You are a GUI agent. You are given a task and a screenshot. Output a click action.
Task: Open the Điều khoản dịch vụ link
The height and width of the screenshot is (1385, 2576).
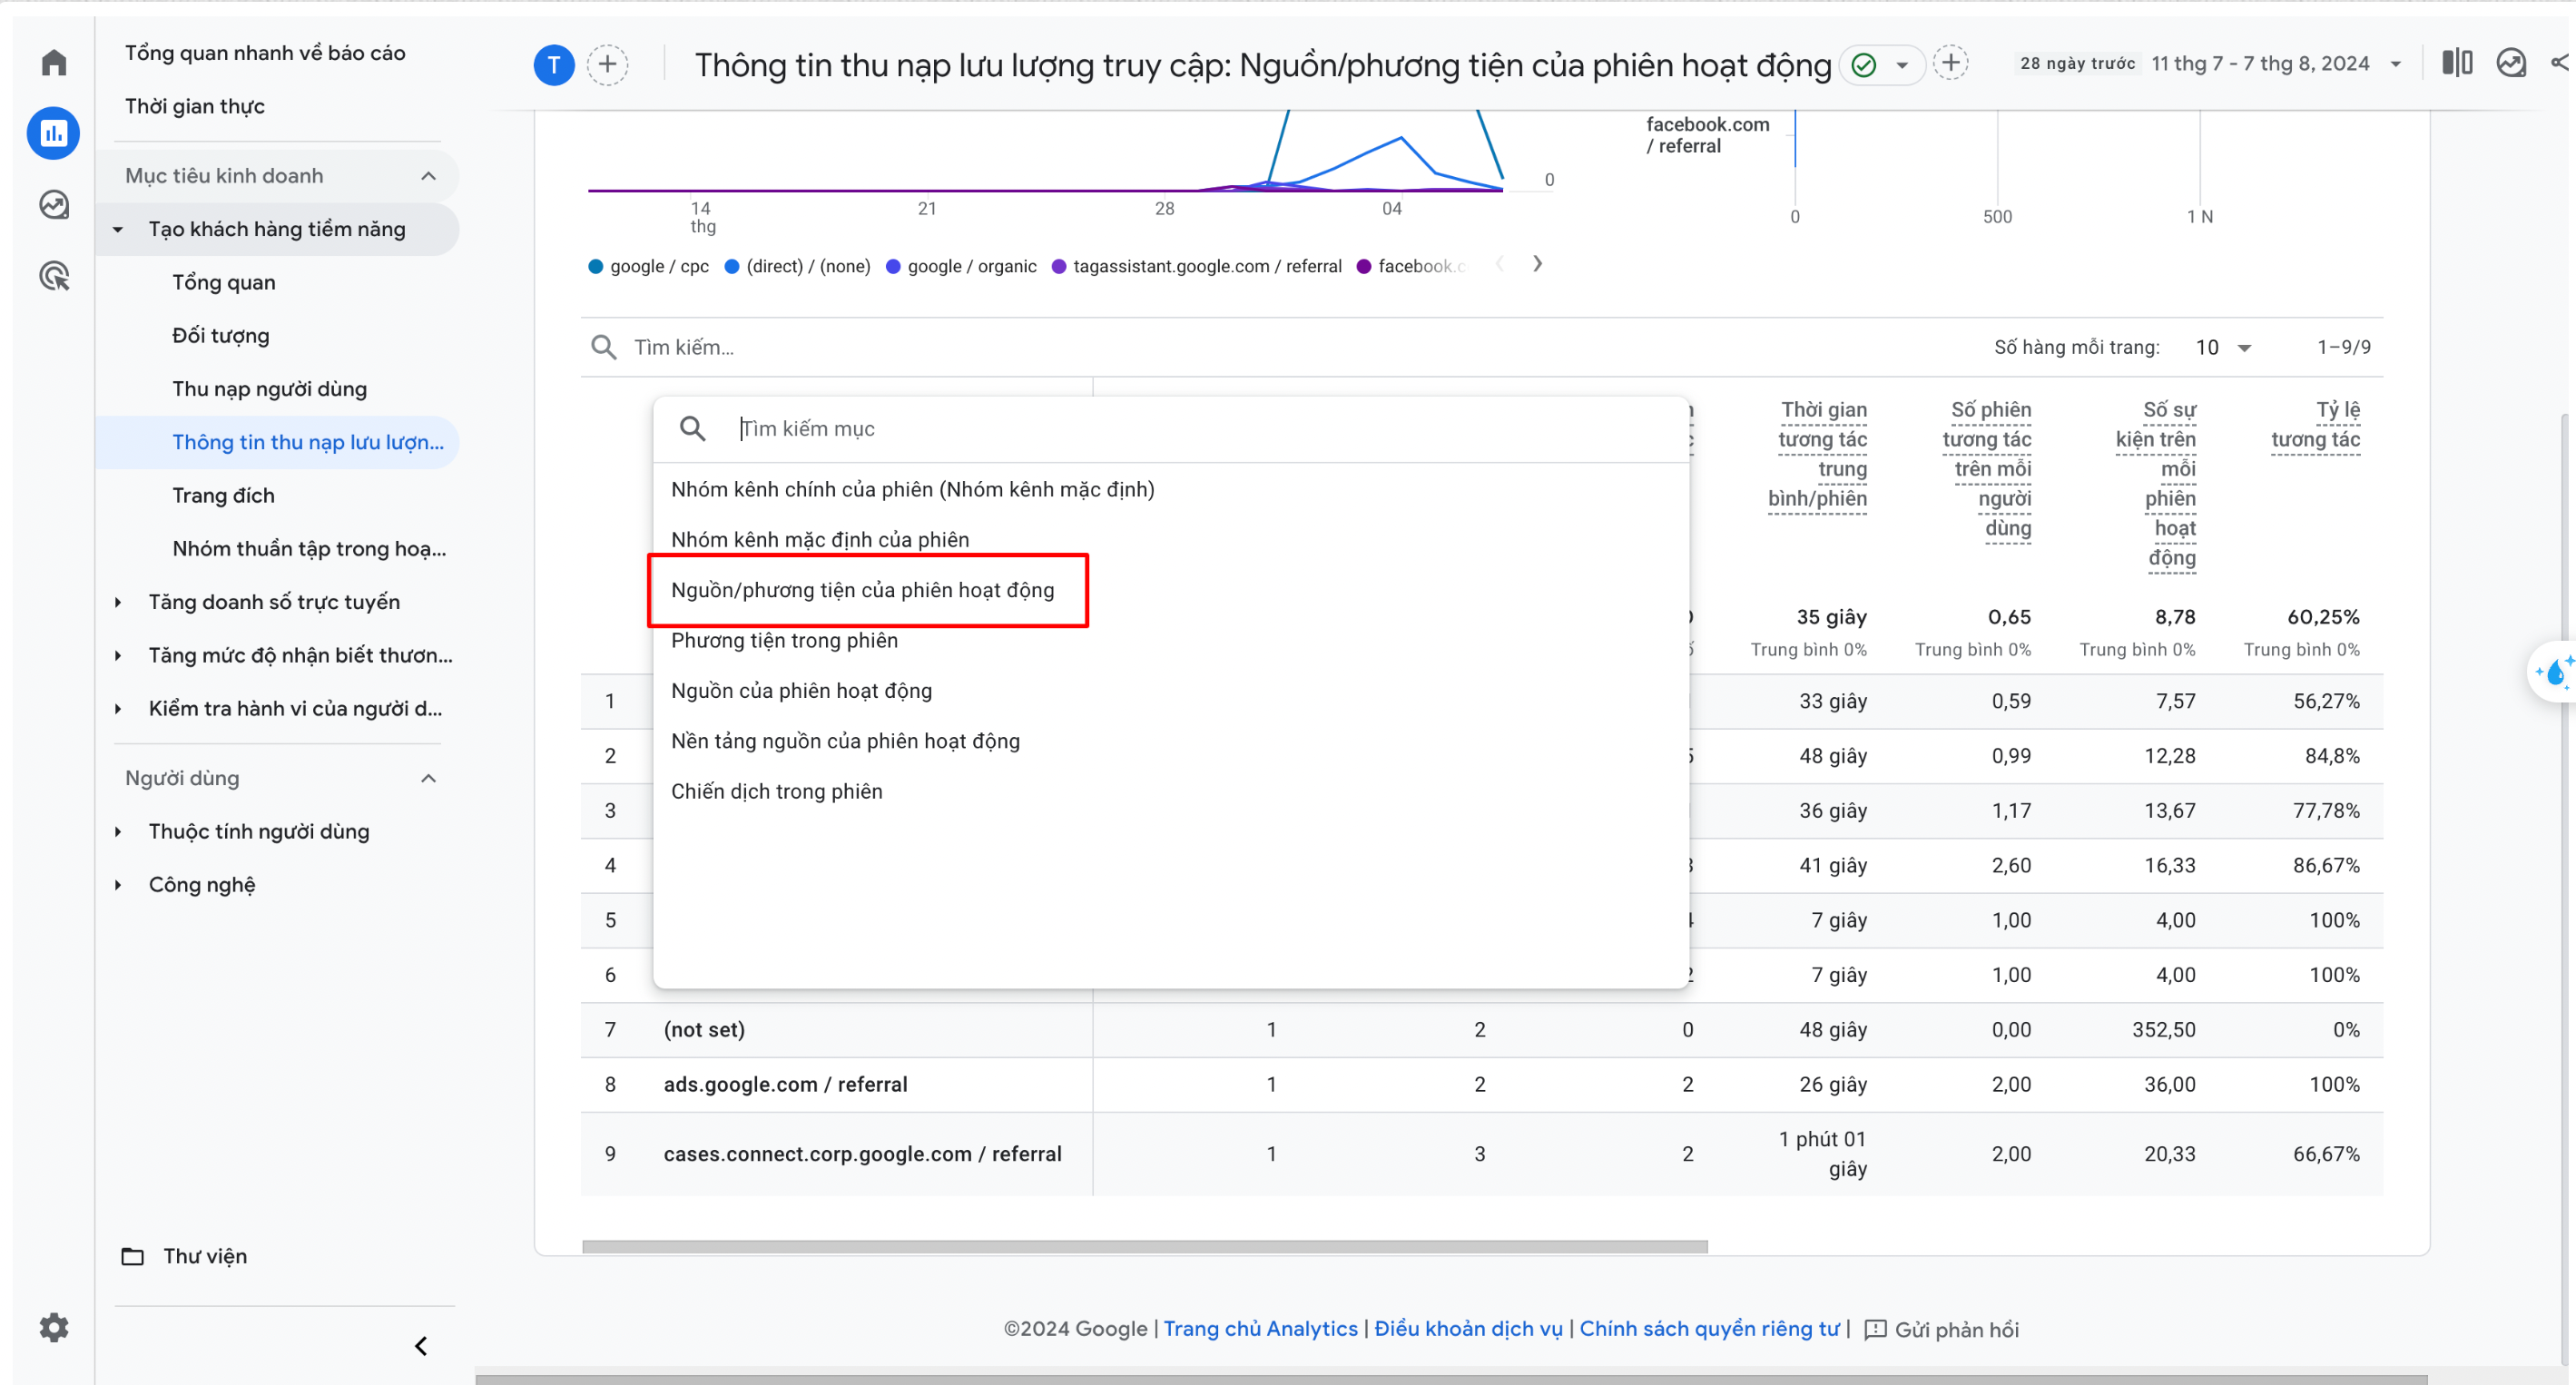[1467, 1328]
